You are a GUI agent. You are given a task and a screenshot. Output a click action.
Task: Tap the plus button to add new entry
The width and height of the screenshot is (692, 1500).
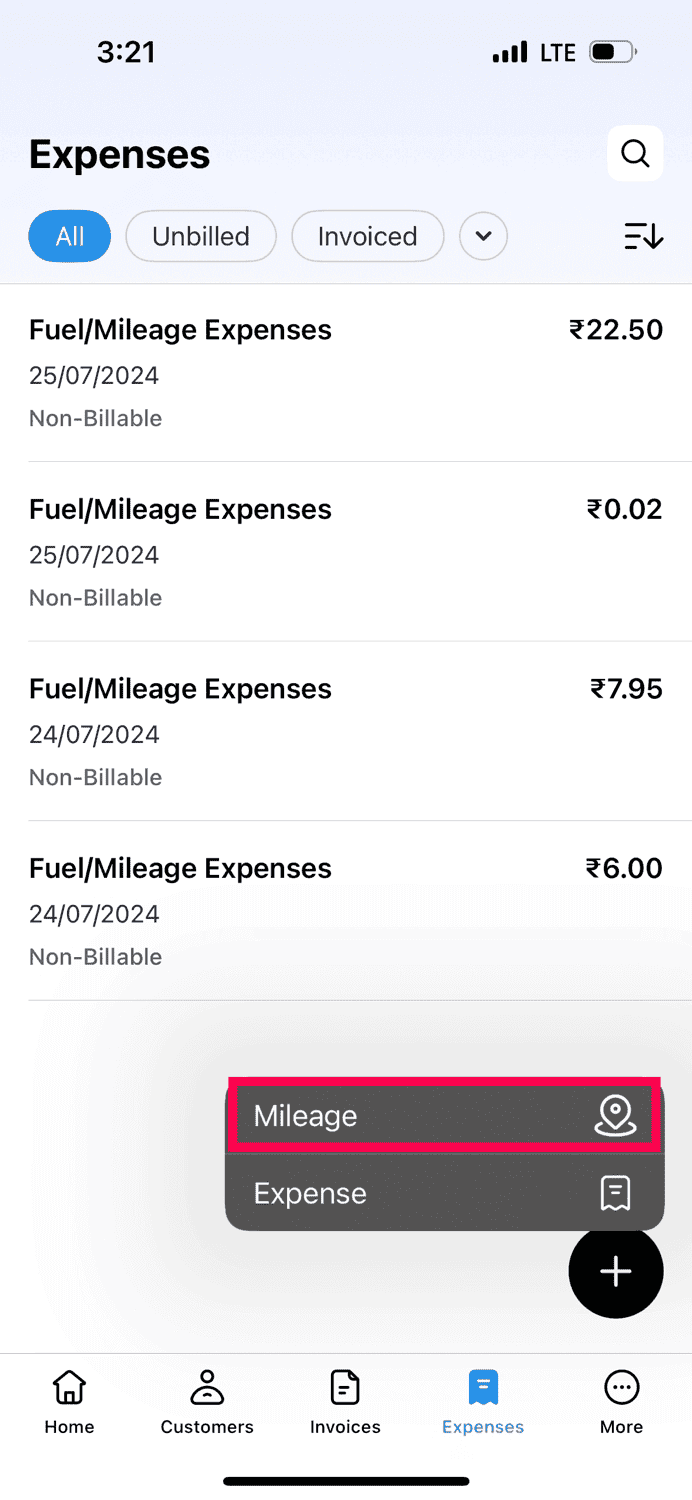616,1271
